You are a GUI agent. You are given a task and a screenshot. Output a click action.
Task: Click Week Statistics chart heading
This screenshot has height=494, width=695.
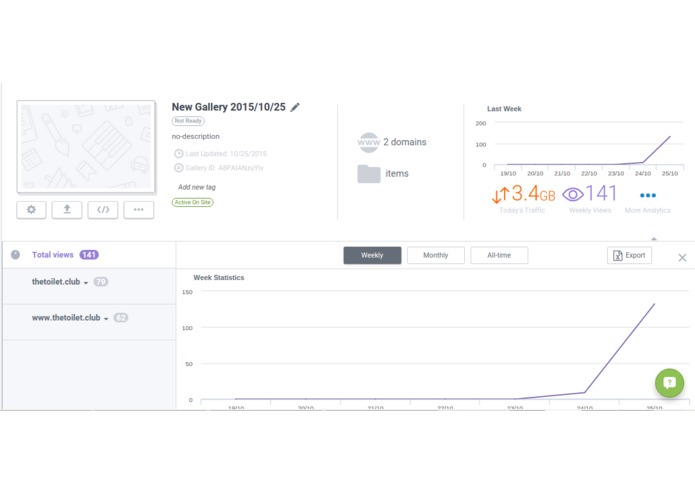(219, 278)
